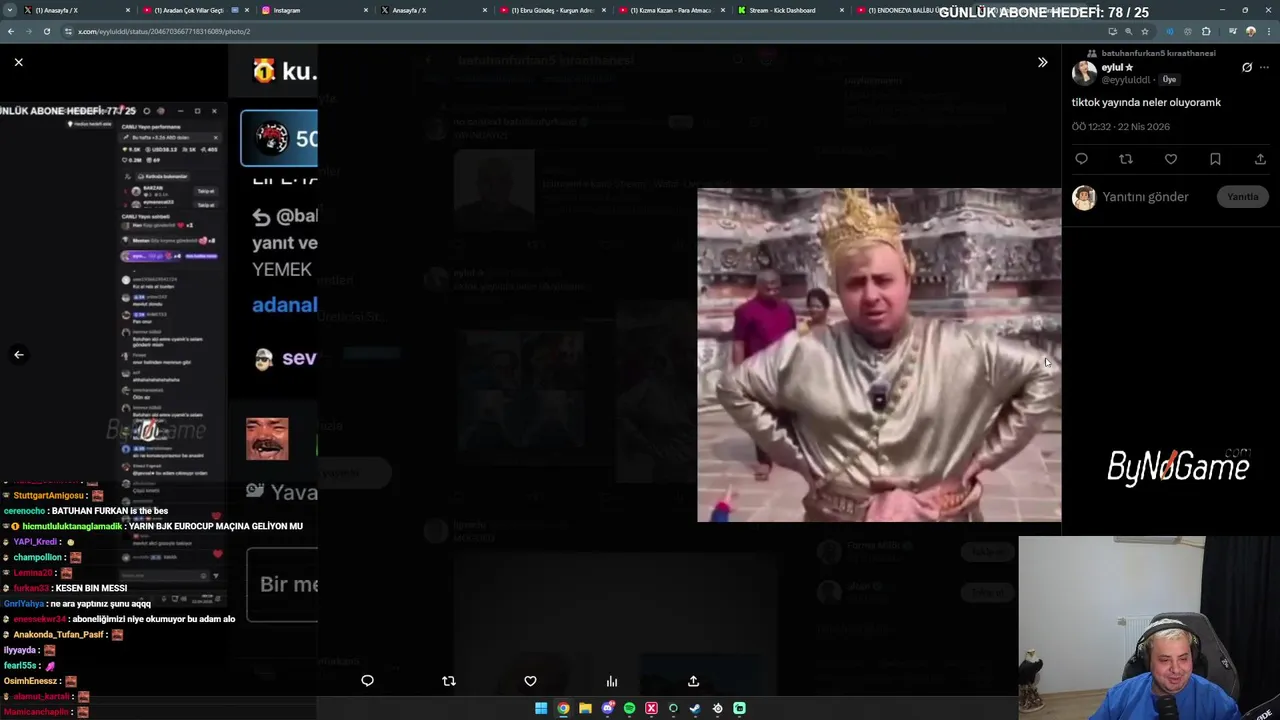The height and width of the screenshot is (720, 1280).
Task: Switch to the 'Aradan Çok Yıllar Geçti' tab
Action: (195, 10)
